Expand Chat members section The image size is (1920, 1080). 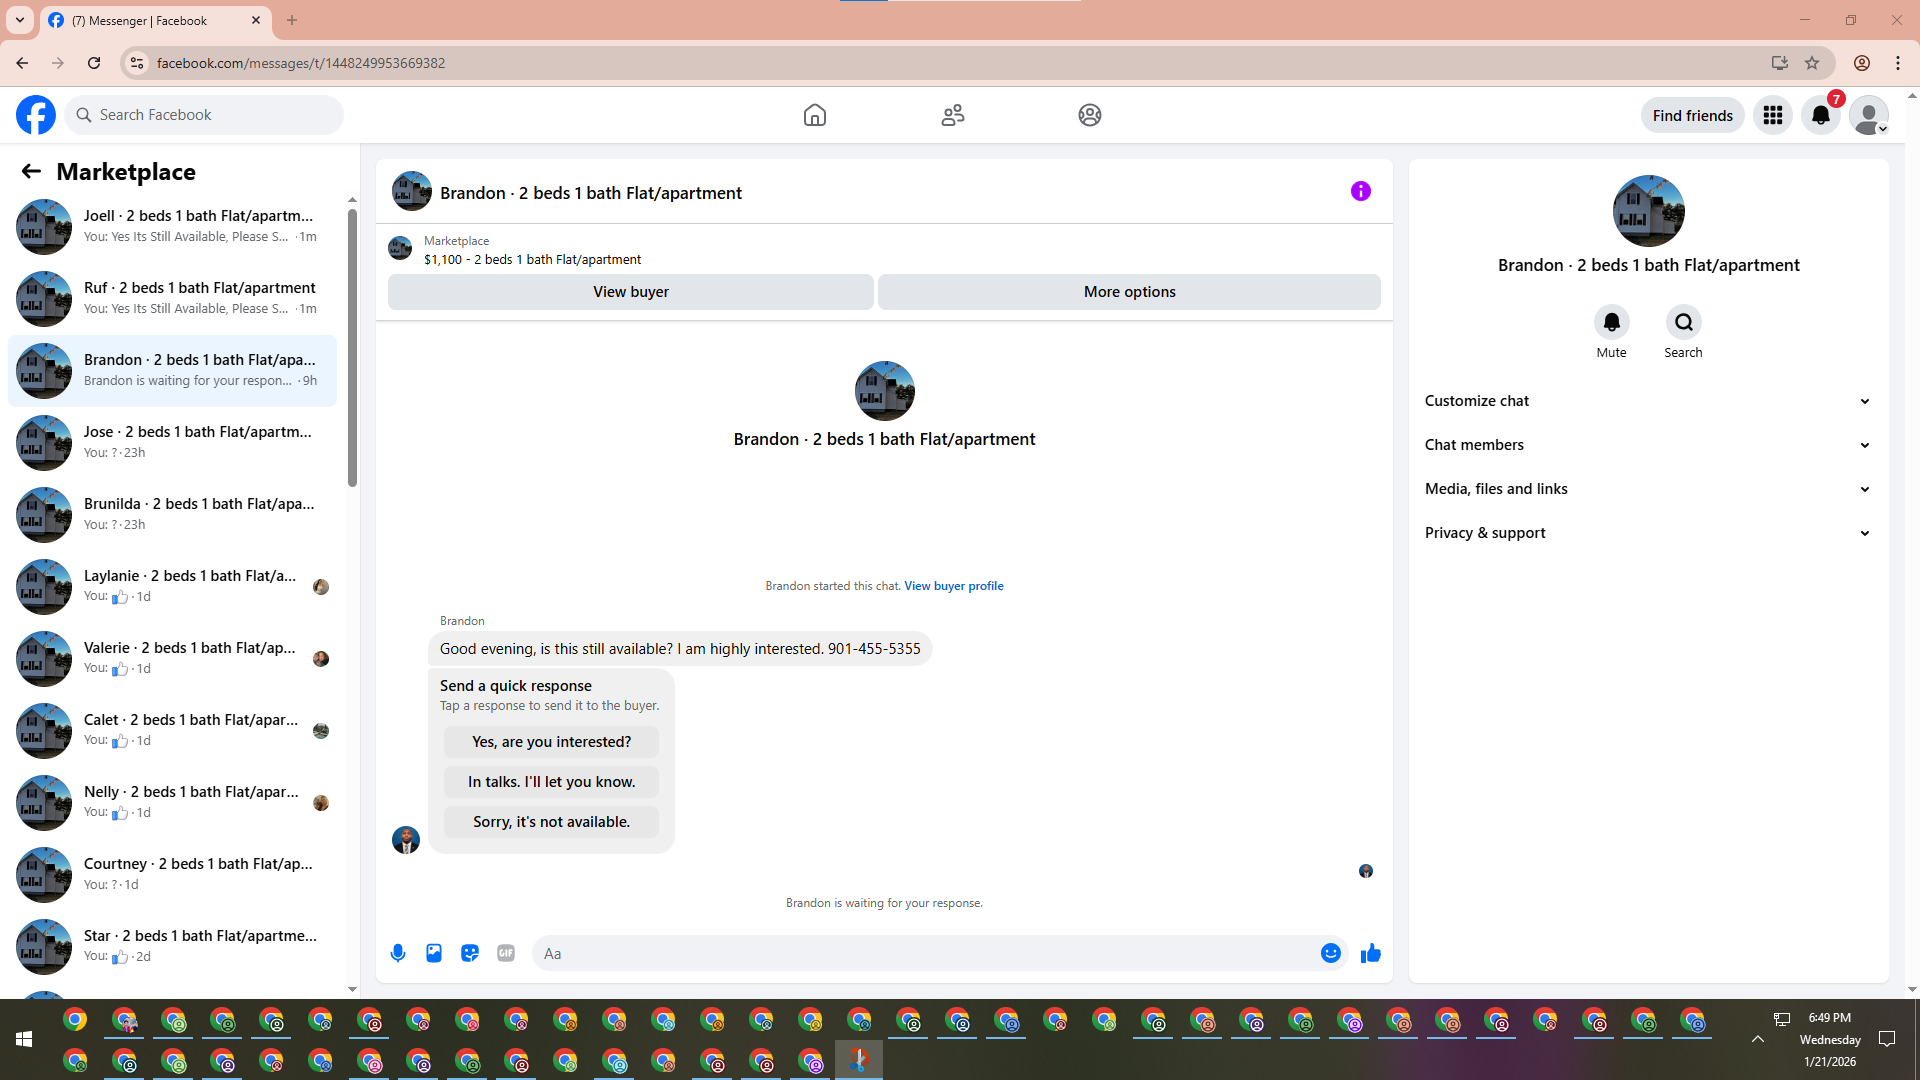pyautogui.click(x=1648, y=445)
